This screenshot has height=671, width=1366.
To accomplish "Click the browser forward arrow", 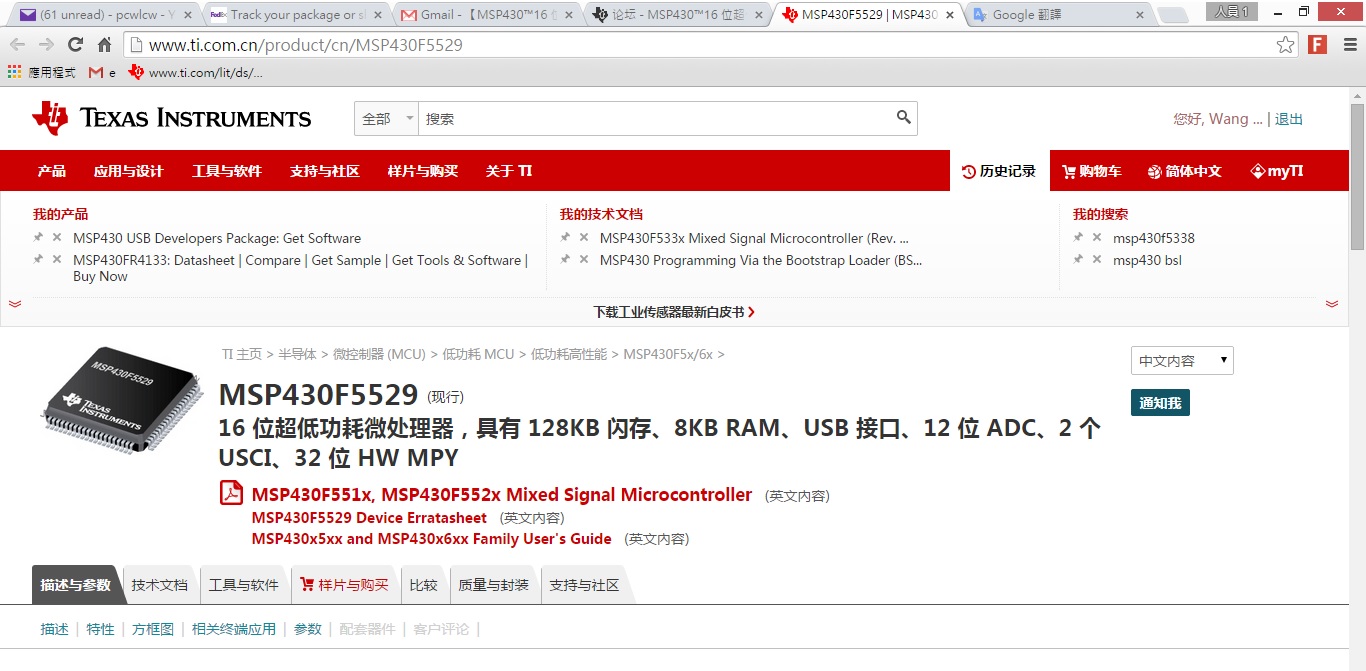I will tap(46, 45).
